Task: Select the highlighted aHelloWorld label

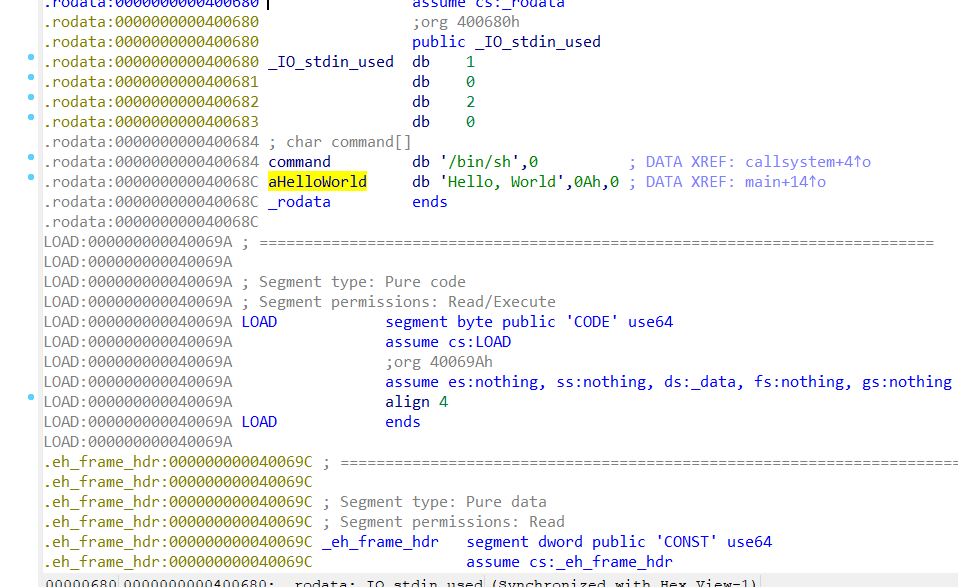Action: pos(317,182)
